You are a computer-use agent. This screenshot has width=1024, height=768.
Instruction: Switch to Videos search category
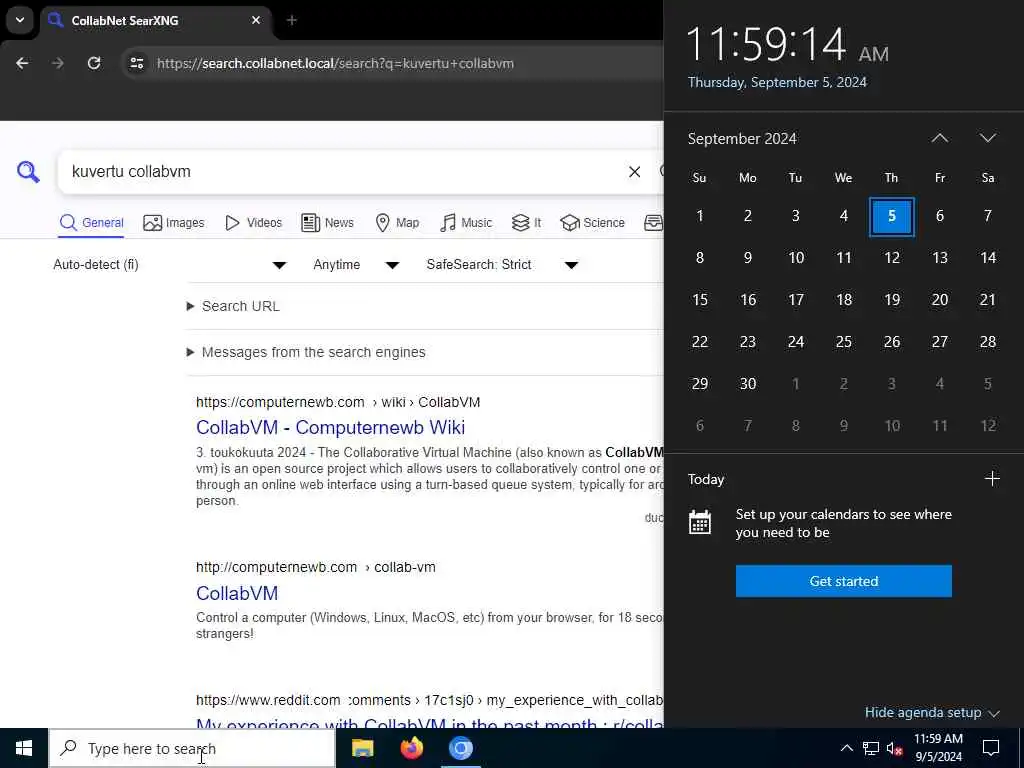click(x=253, y=223)
